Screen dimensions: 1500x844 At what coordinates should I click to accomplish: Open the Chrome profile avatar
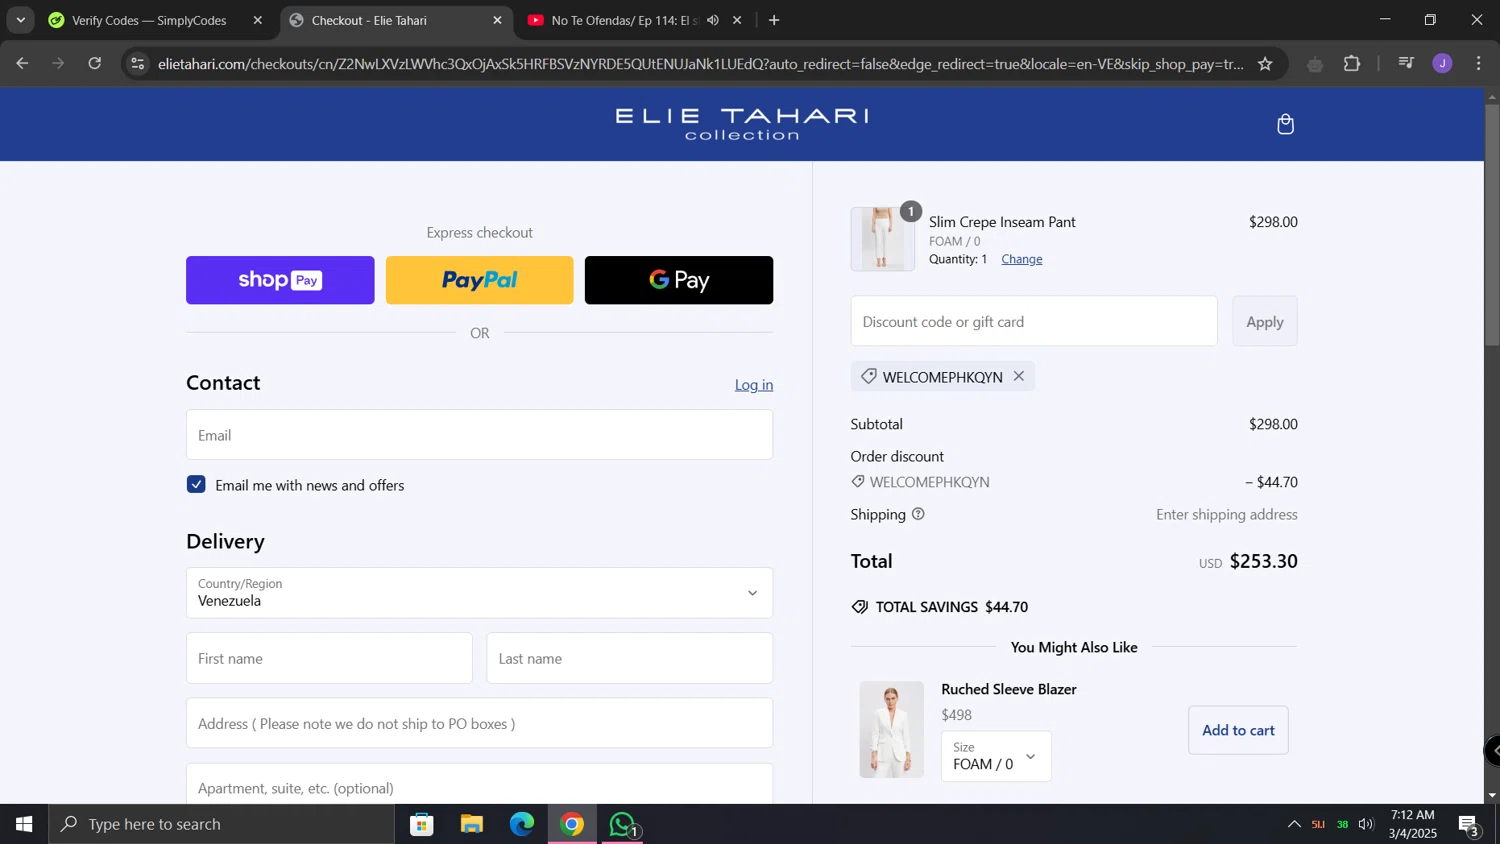(x=1442, y=64)
